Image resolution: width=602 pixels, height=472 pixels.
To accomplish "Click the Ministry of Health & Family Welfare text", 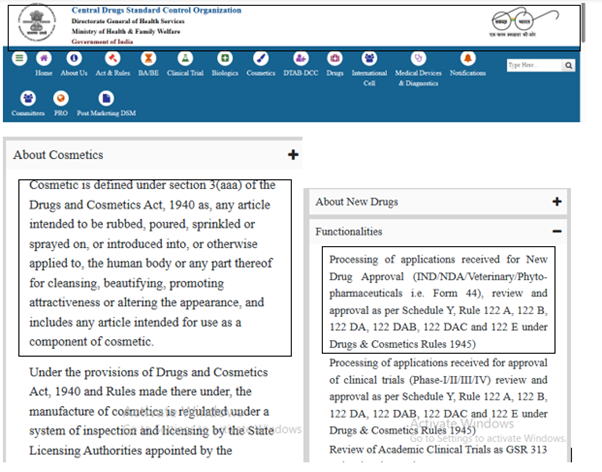I will (126, 31).
